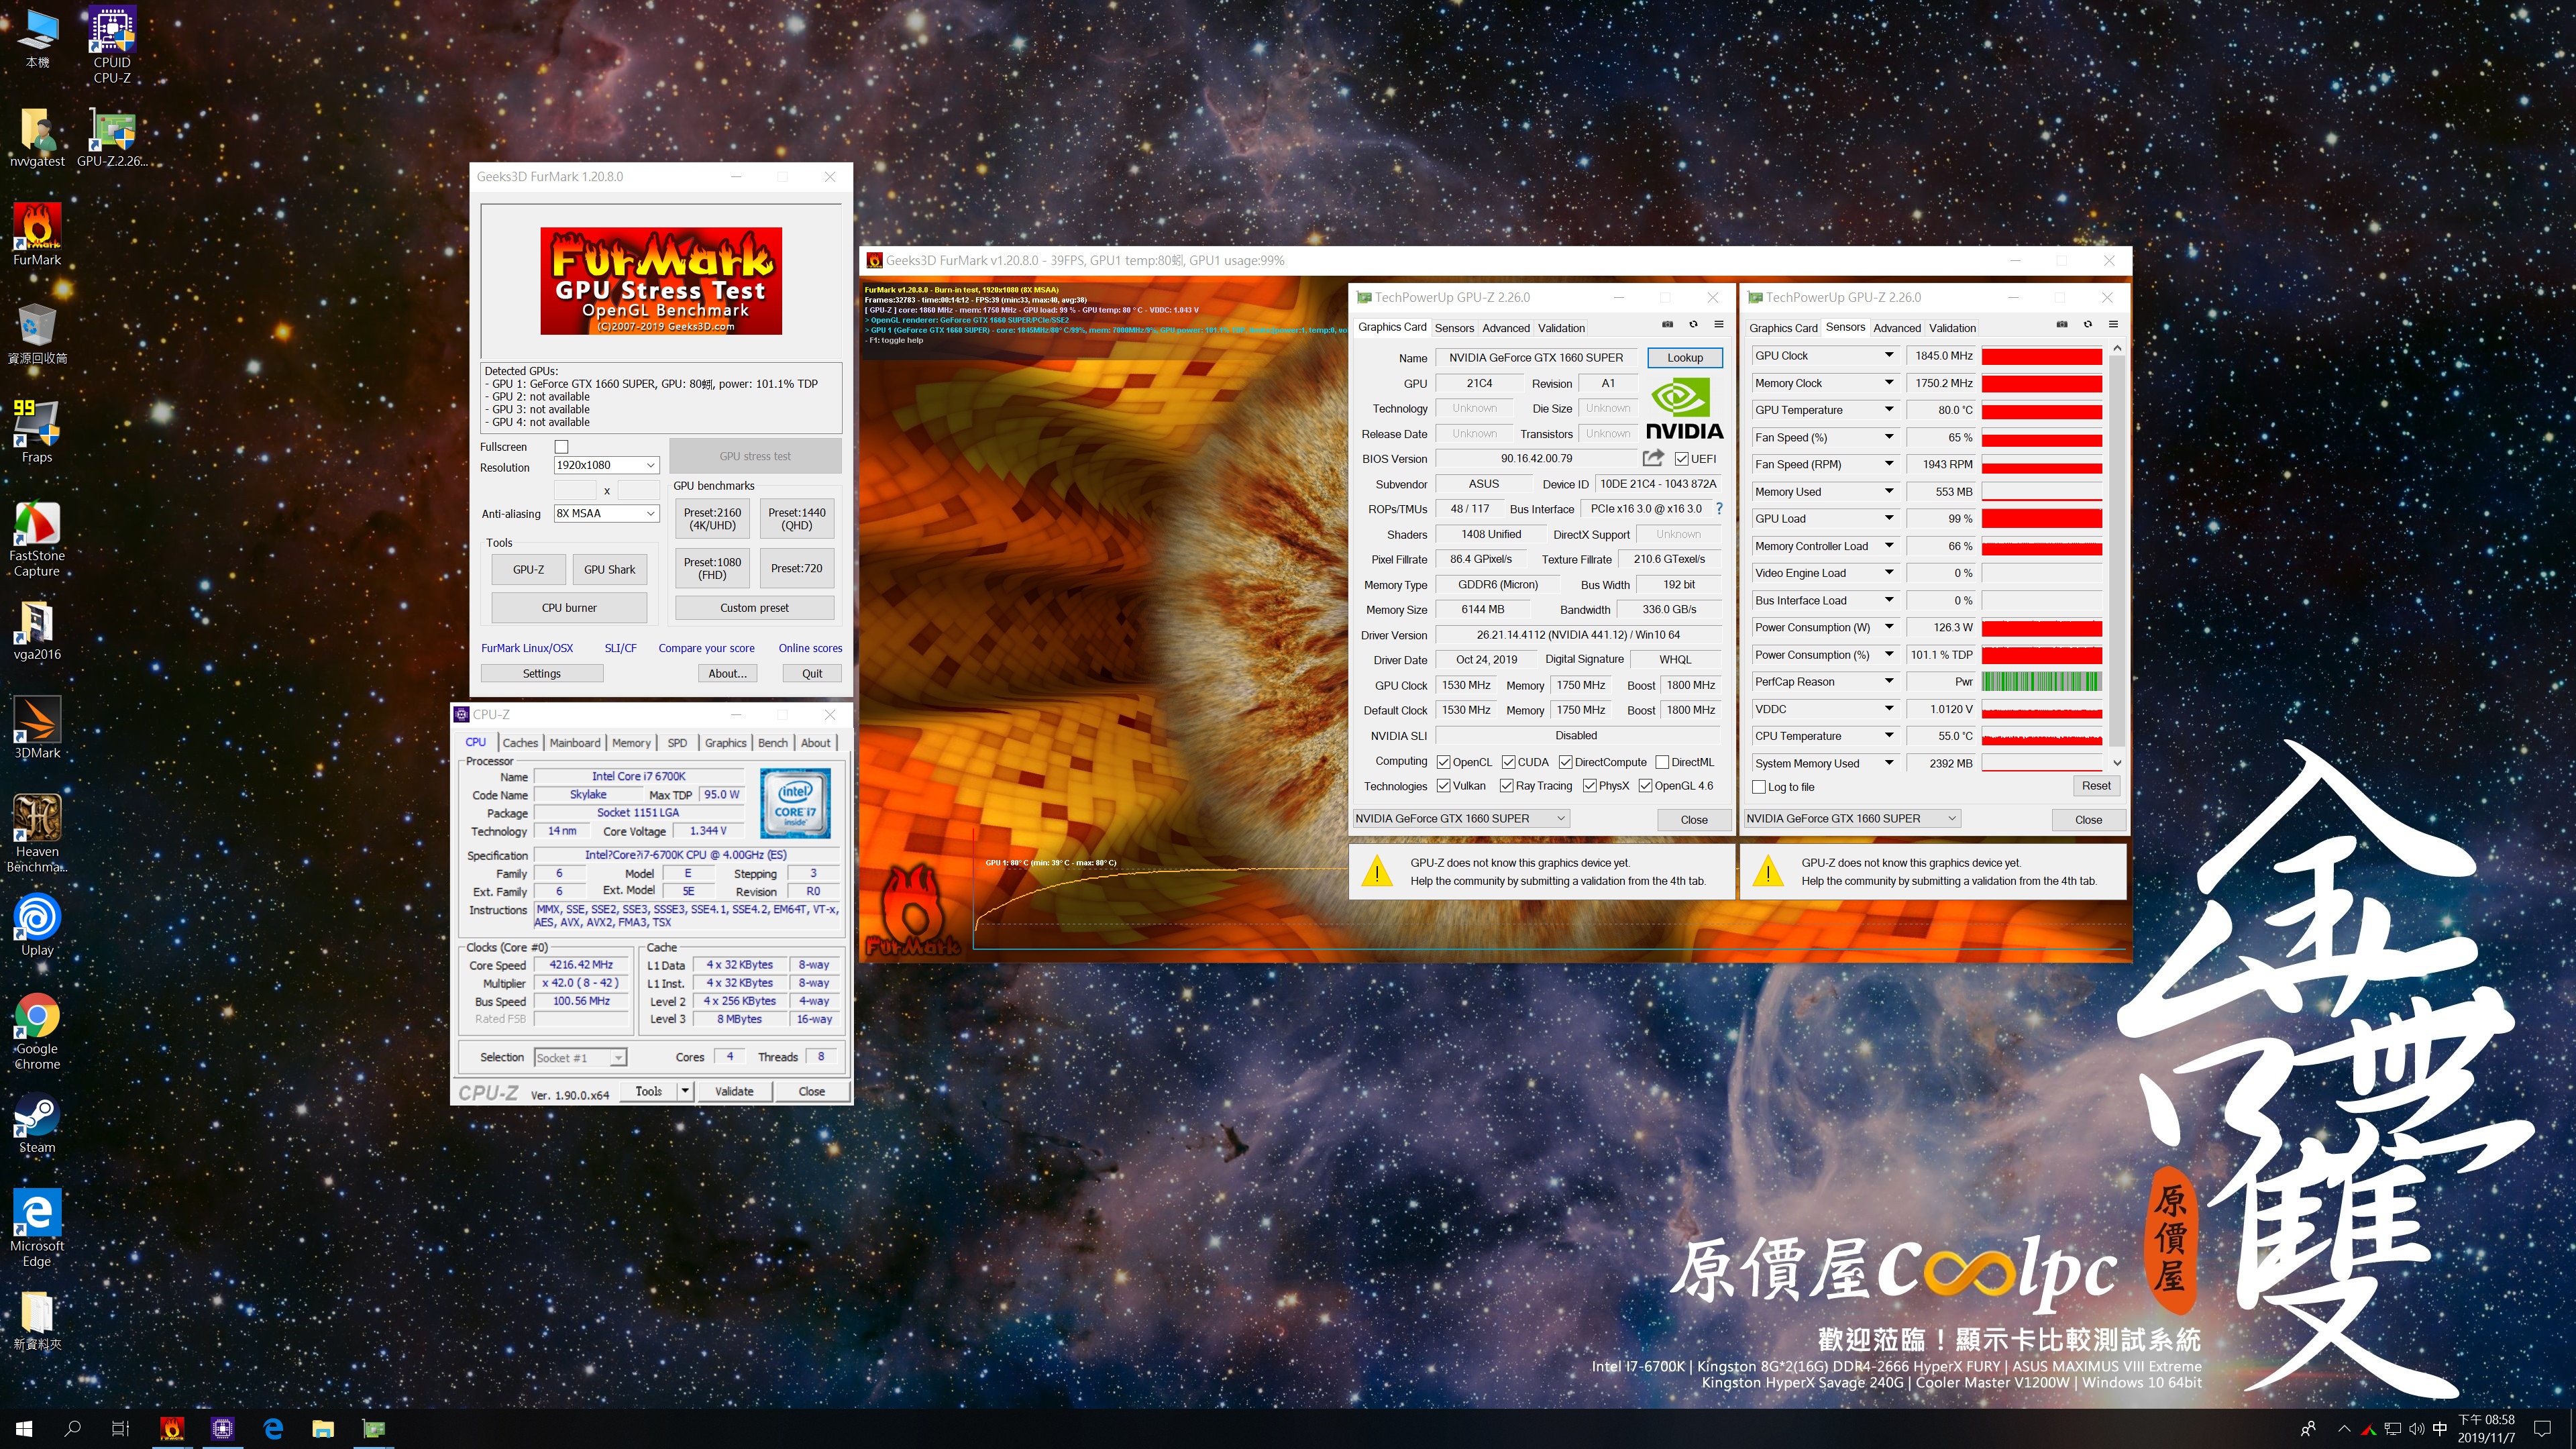Expand the GPU Temperature sensor dropdown arrow
The height and width of the screenshot is (1449, 2576).
pyautogui.click(x=1889, y=410)
